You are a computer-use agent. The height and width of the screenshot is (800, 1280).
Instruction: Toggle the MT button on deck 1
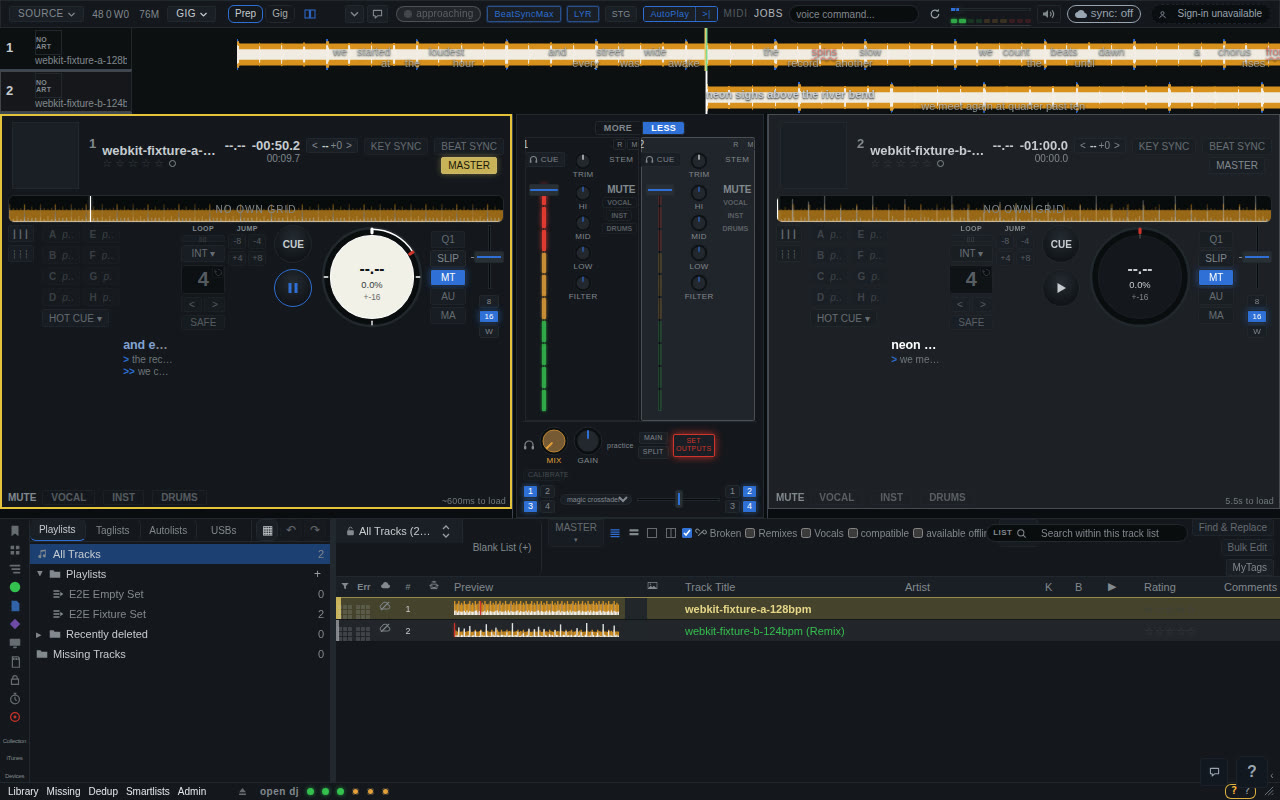coord(448,277)
